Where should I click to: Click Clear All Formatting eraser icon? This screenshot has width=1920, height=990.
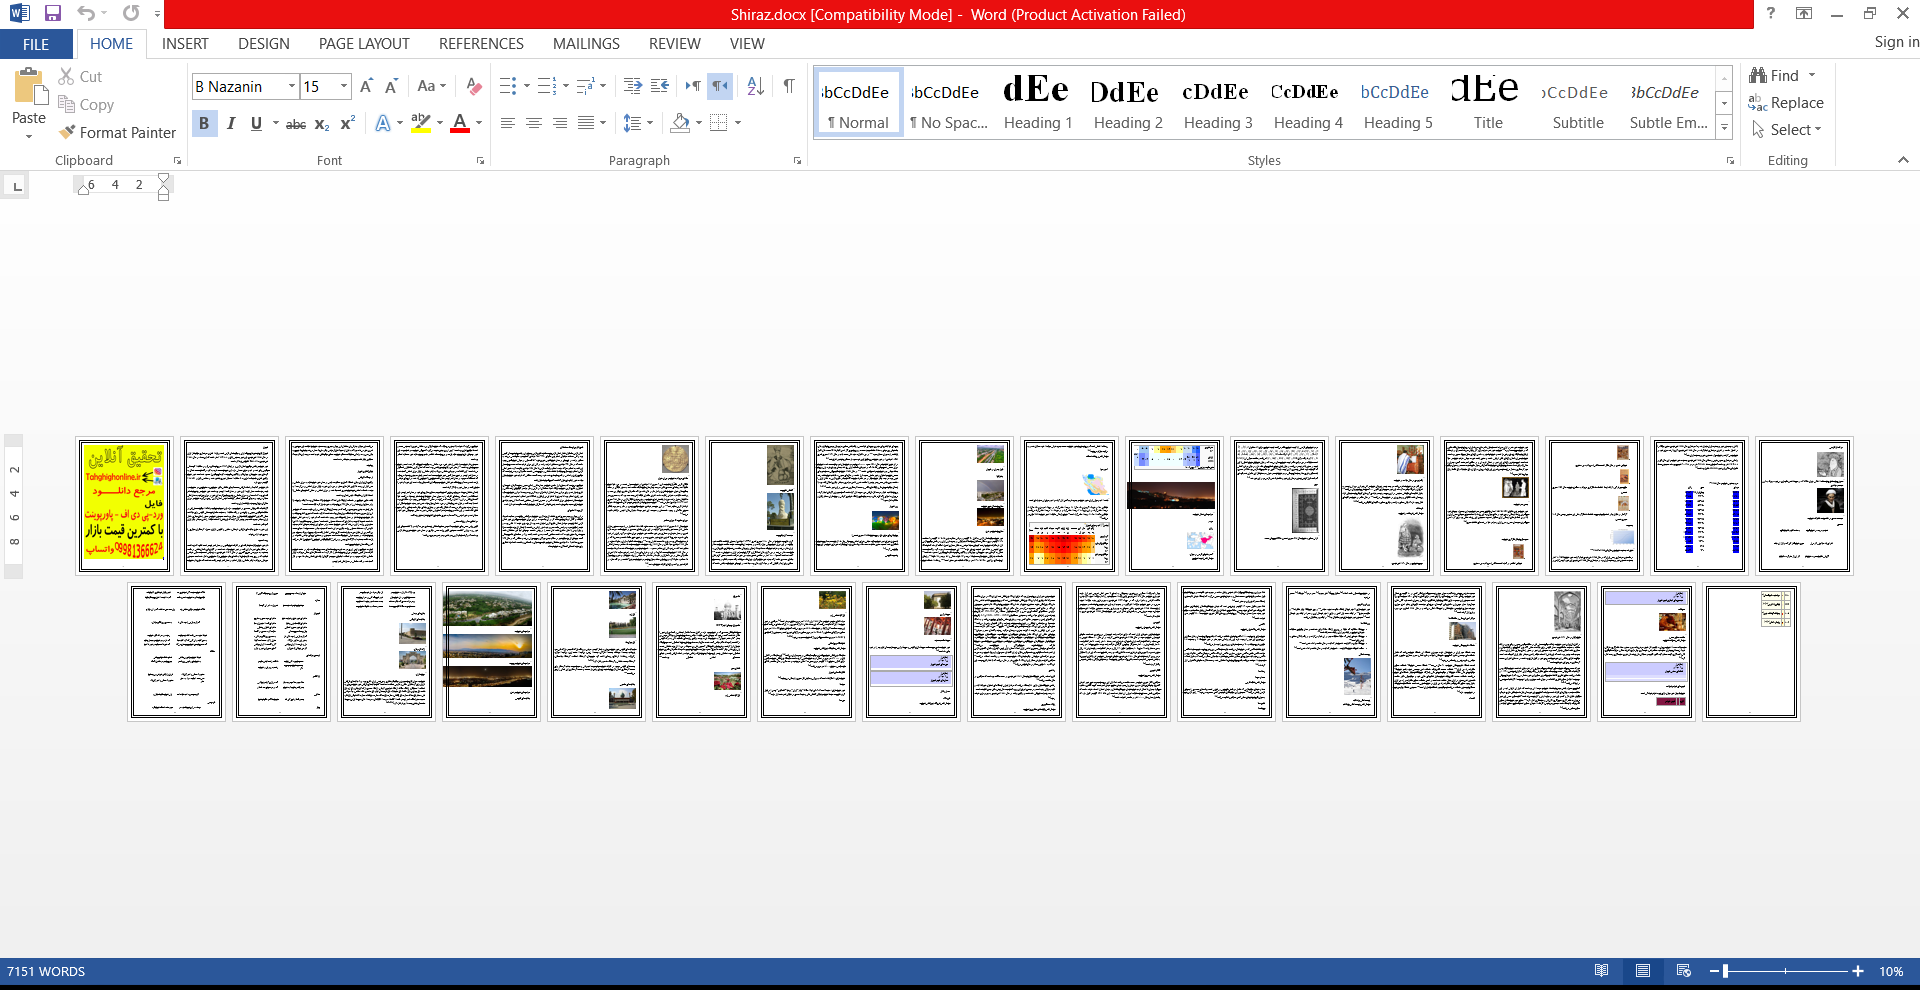coord(474,86)
